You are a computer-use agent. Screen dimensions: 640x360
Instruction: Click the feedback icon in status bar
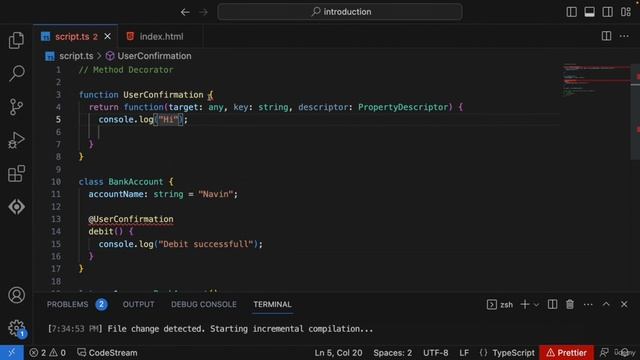(x=604, y=353)
